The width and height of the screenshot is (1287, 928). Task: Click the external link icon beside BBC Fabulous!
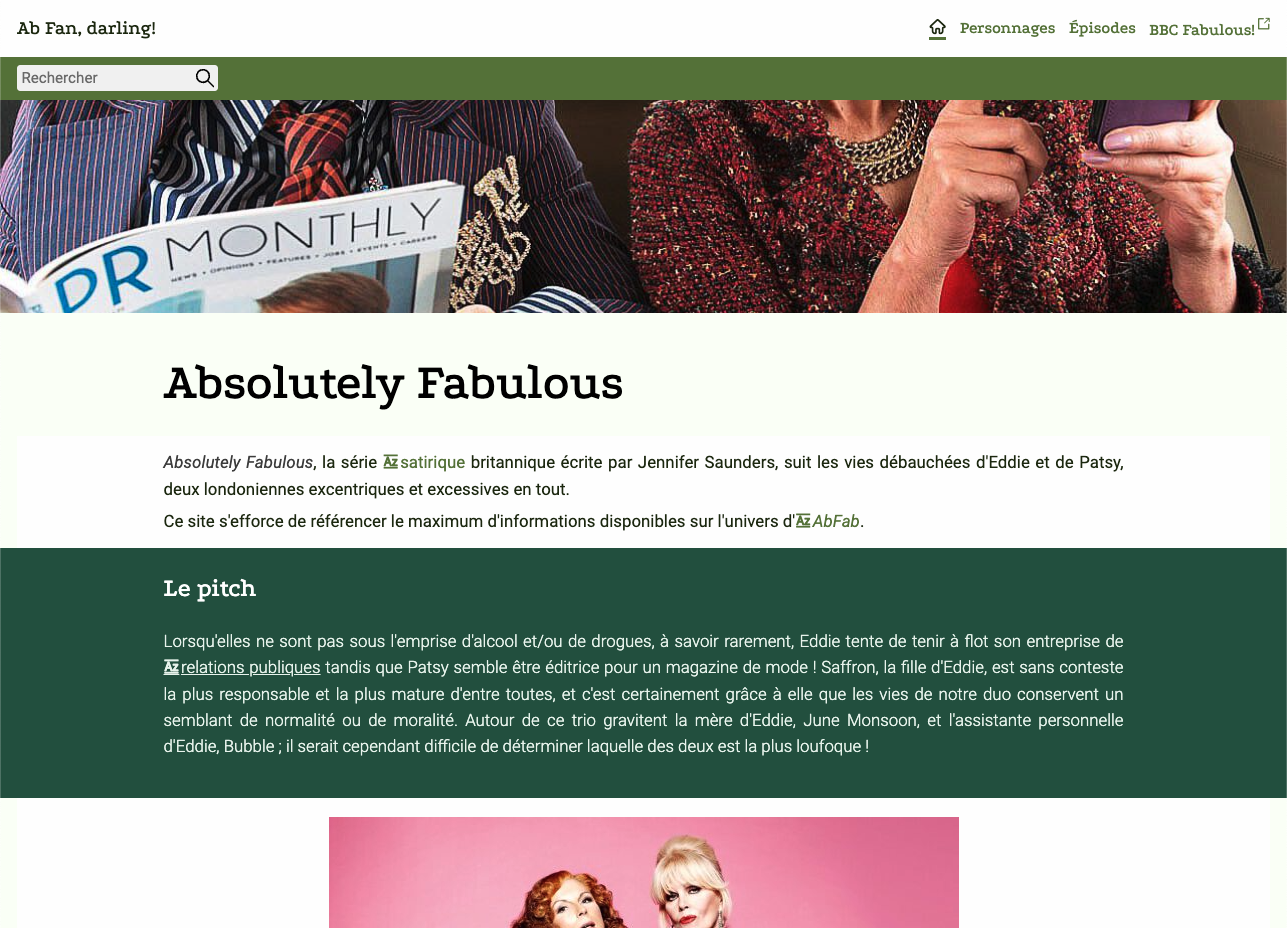(x=1264, y=23)
